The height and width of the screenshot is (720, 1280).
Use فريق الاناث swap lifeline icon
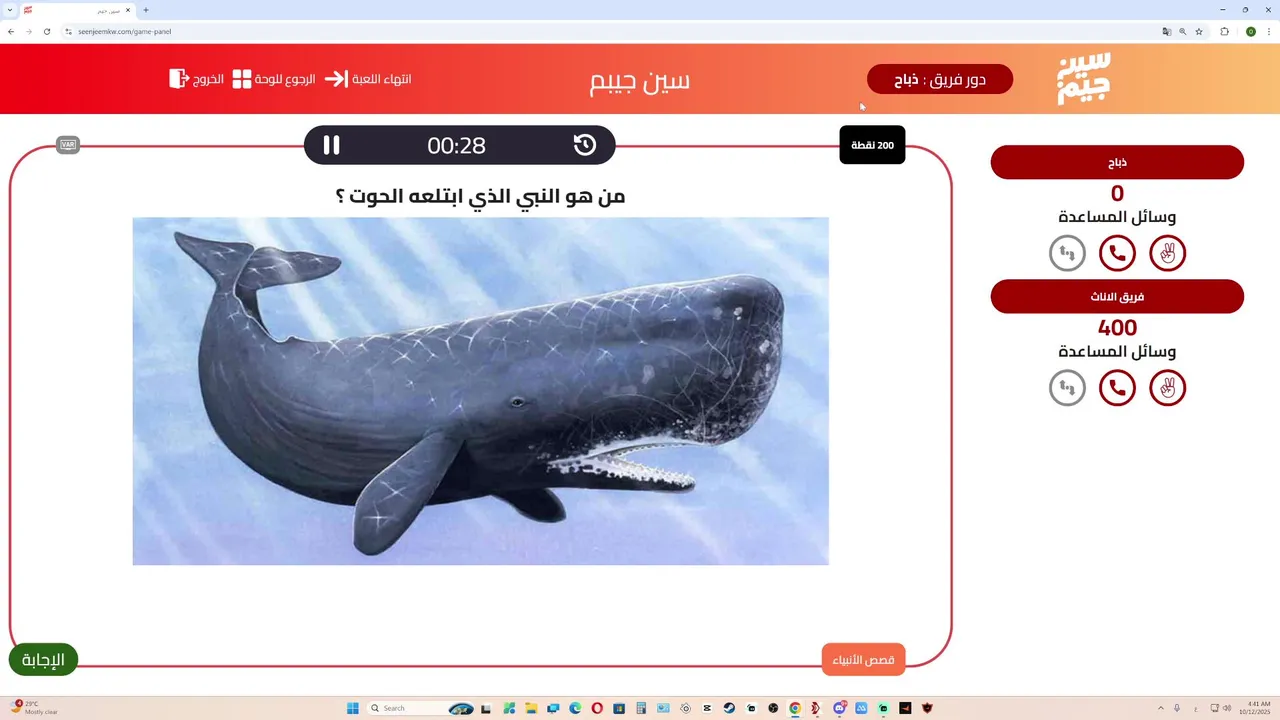[1067, 387]
